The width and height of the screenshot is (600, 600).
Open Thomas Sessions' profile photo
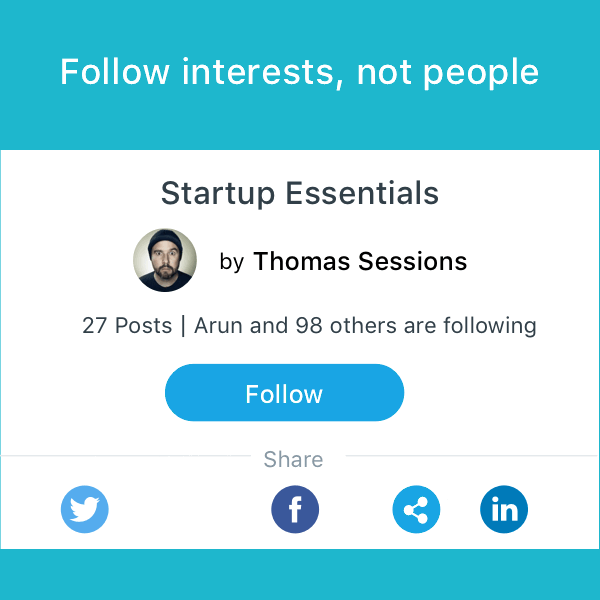(x=165, y=260)
